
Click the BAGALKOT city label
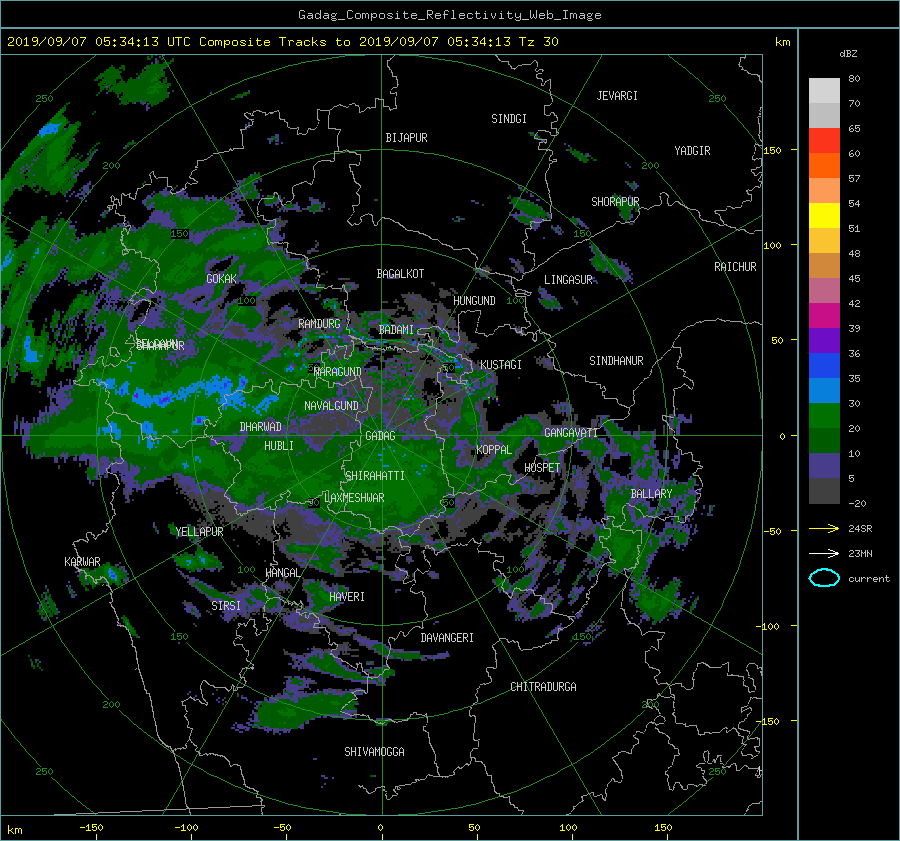pyautogui.click(x=400, y=274)
